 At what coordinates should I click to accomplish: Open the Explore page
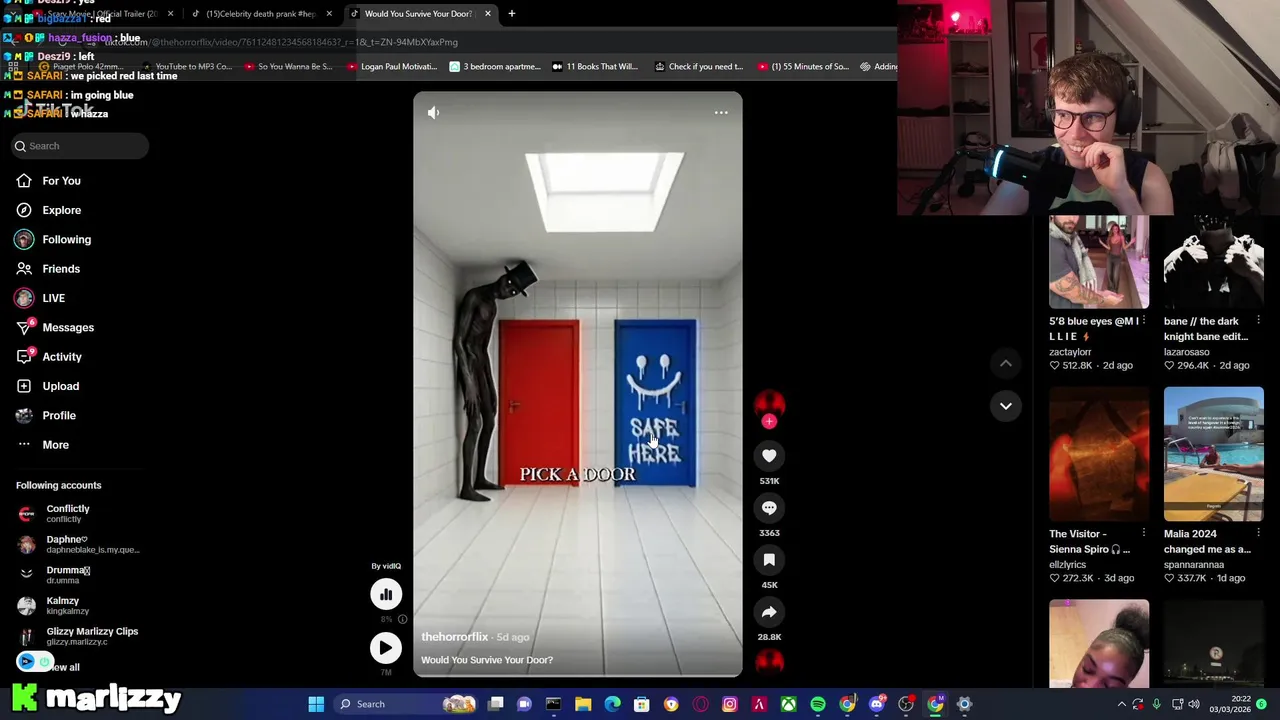click(48, 210)
